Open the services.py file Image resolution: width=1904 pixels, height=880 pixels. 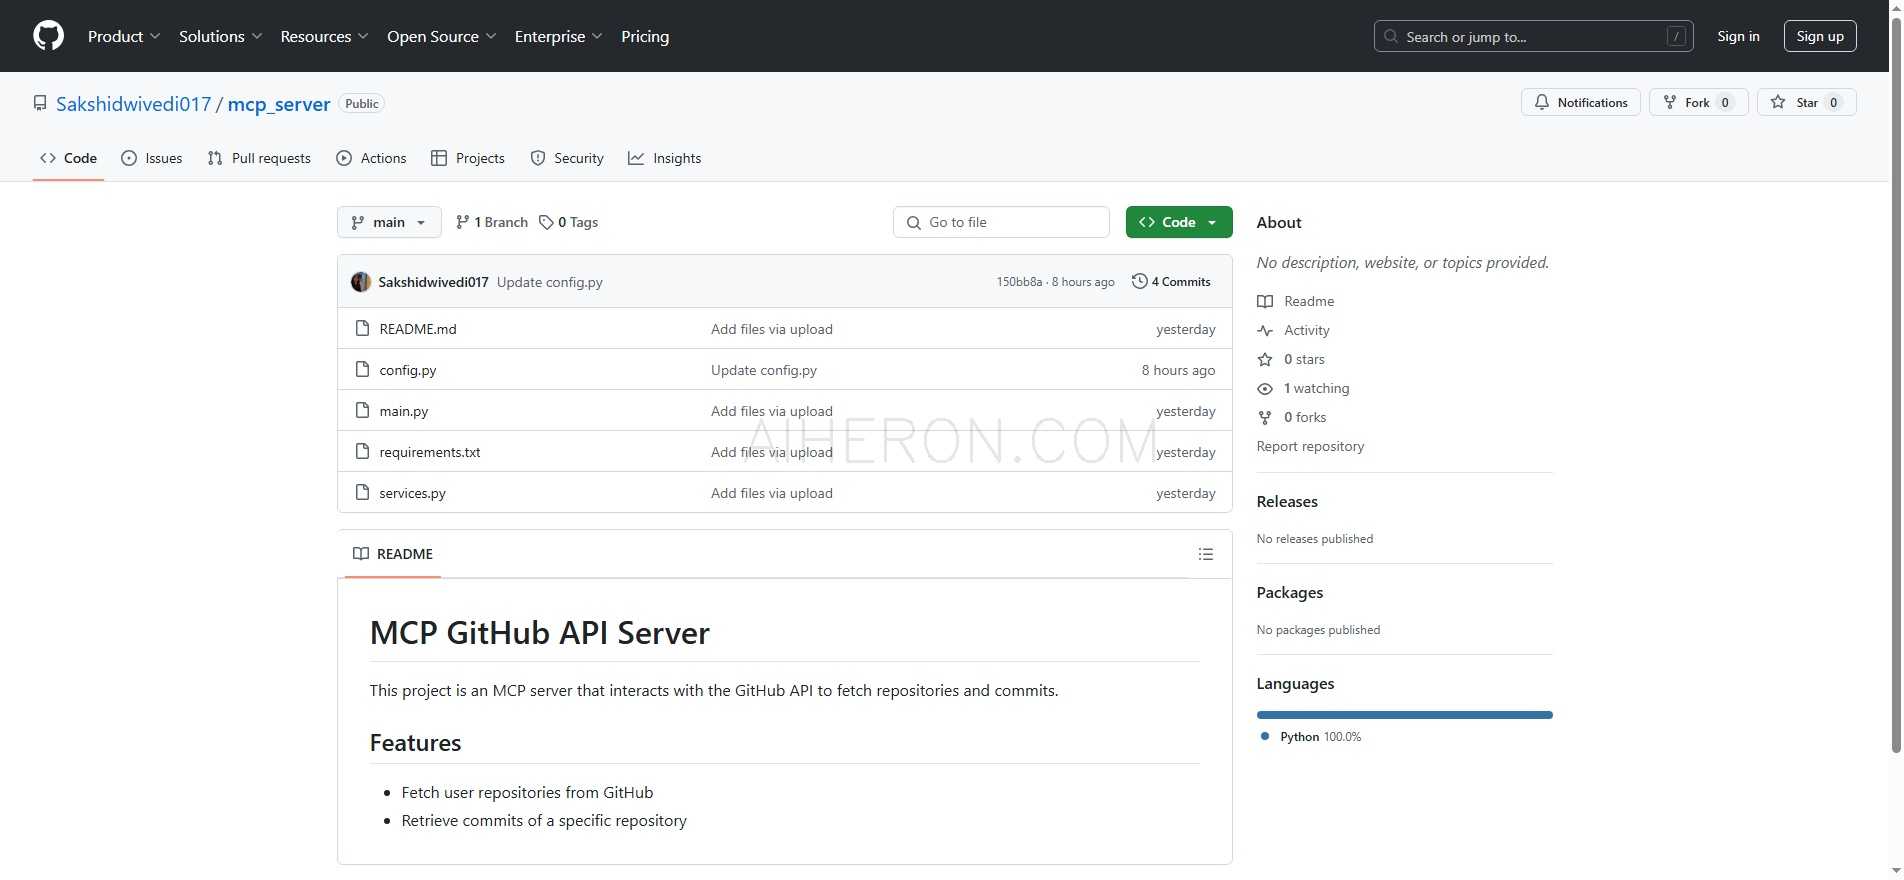tap(413, 493)
